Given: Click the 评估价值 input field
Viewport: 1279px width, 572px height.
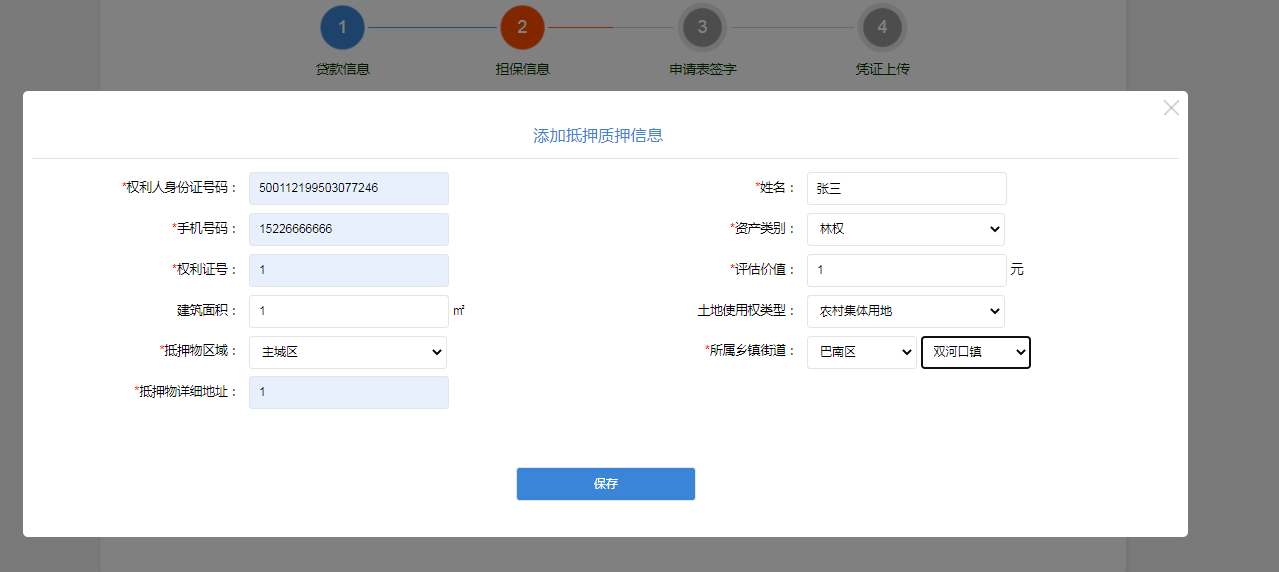Looking at the screenshot, I should (907, 270).
